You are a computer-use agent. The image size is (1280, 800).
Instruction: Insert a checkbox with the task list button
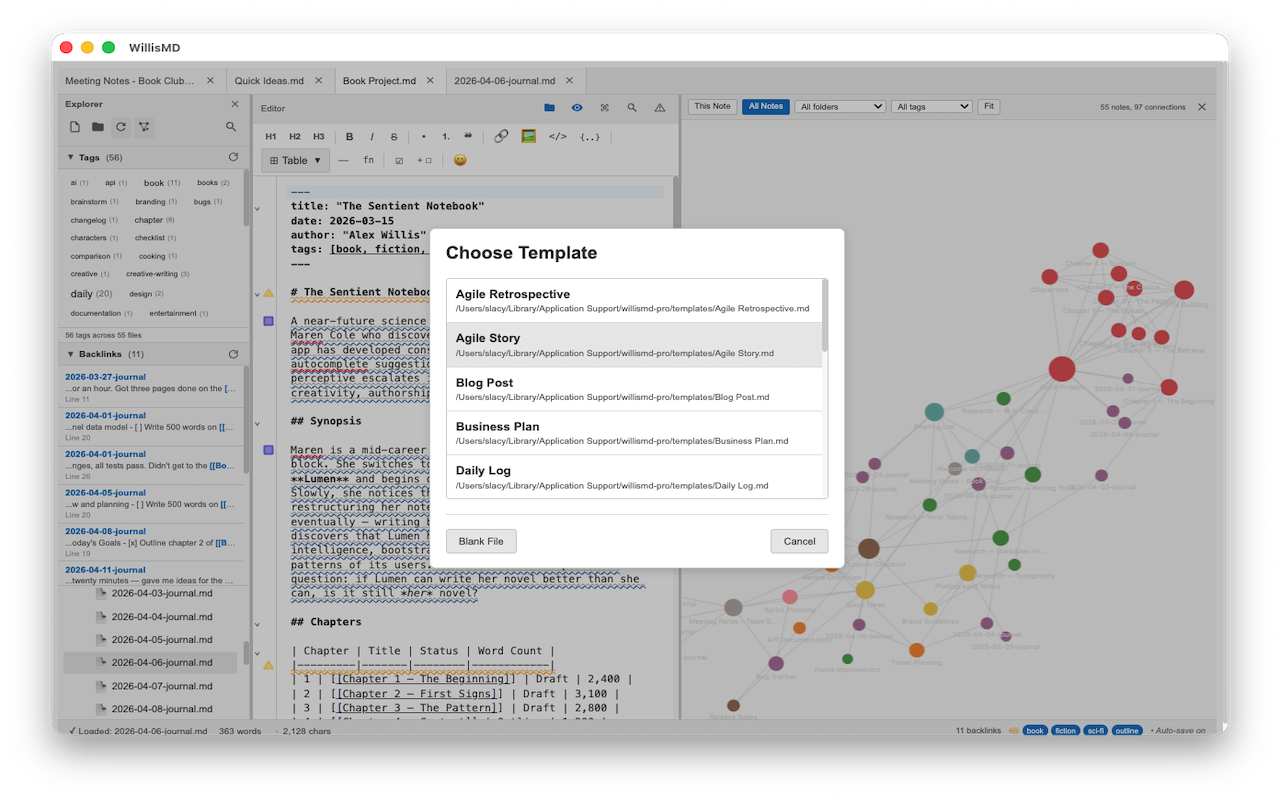[399, 160]
